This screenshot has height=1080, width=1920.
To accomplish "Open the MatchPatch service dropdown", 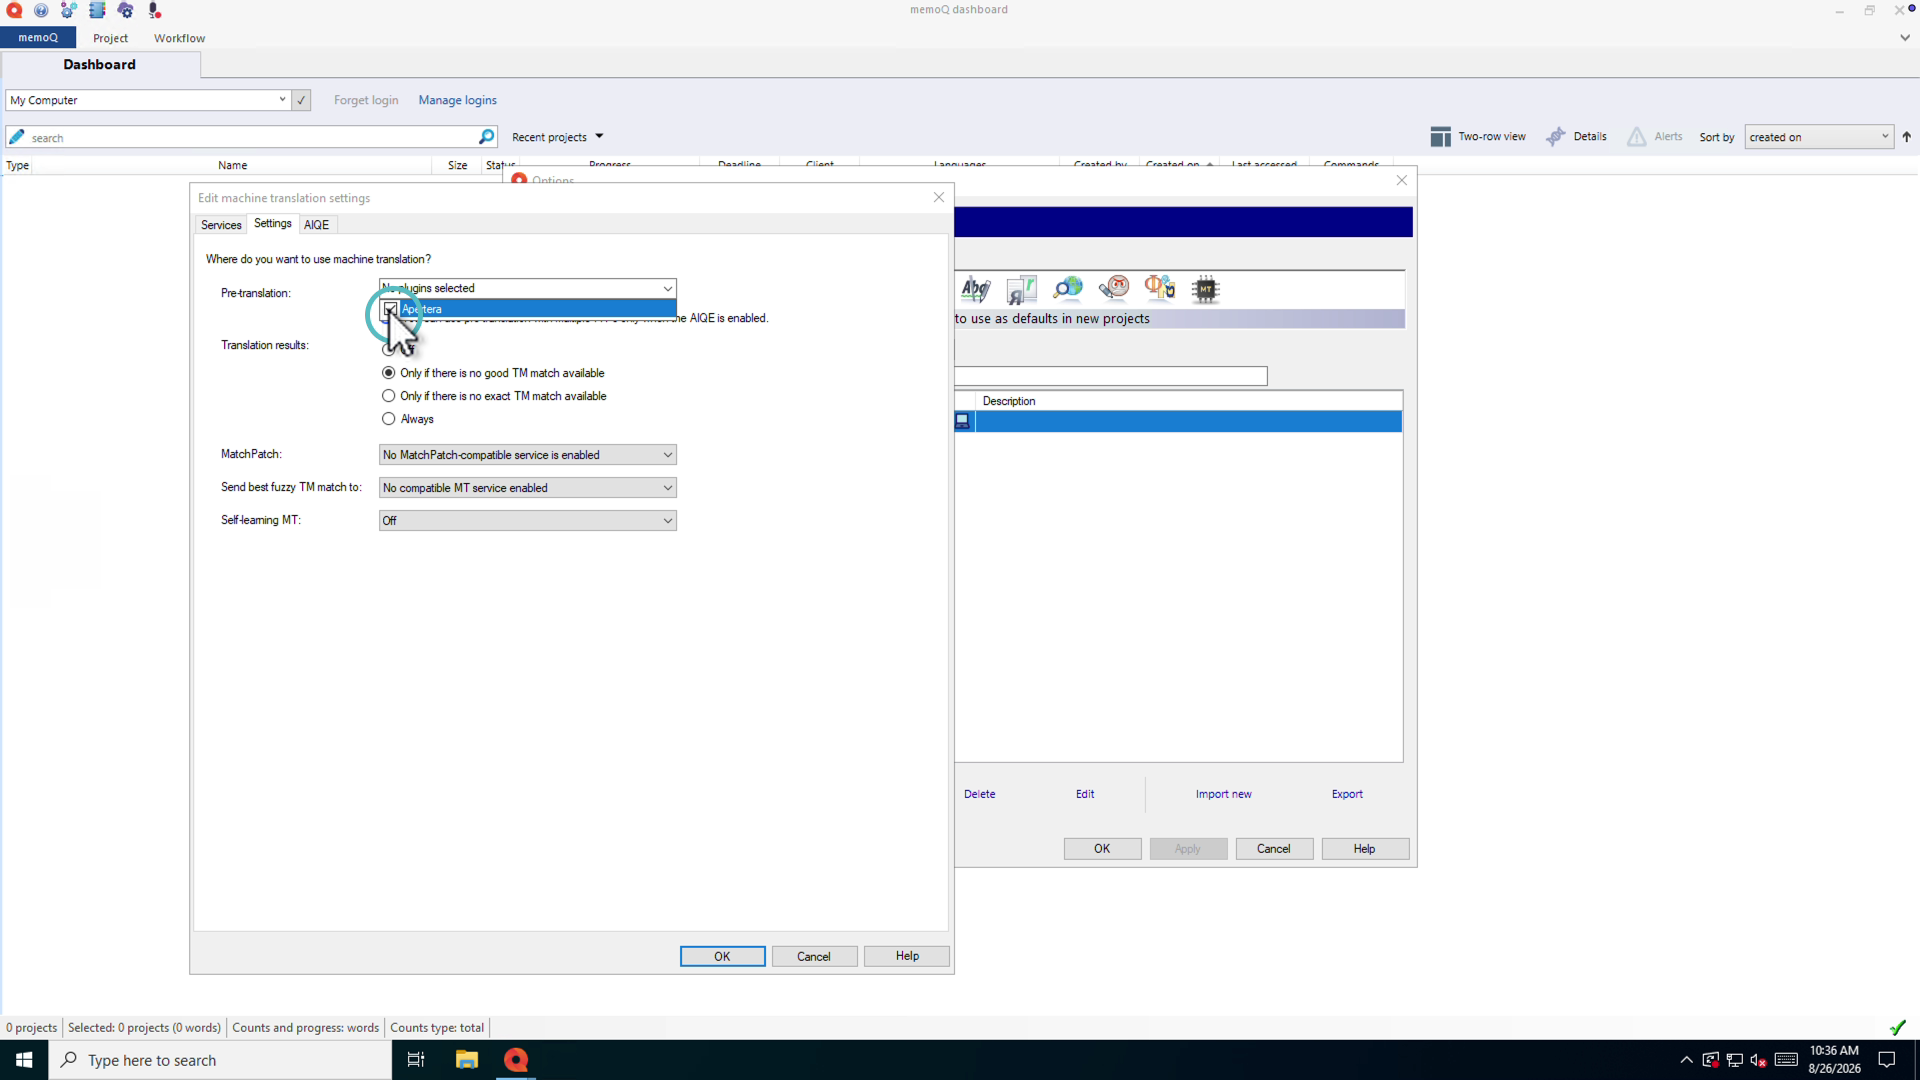I will tap(528, 455).
